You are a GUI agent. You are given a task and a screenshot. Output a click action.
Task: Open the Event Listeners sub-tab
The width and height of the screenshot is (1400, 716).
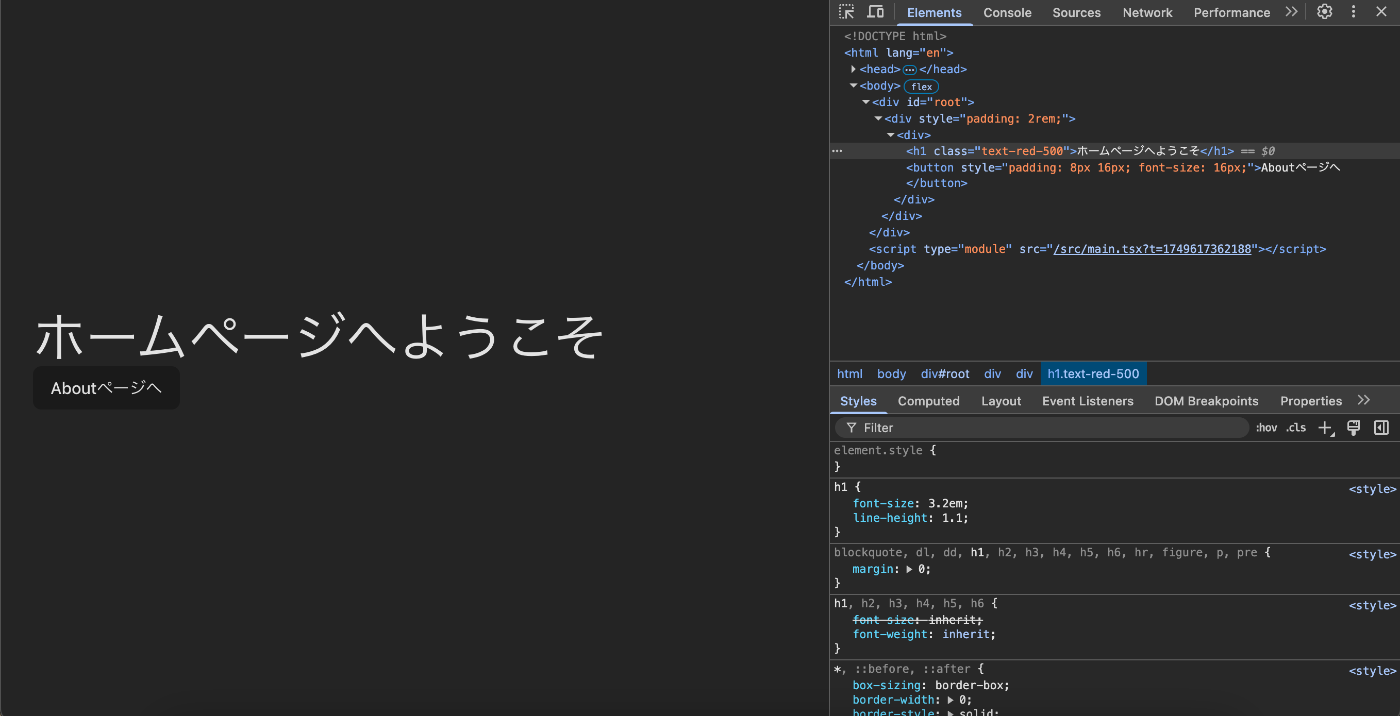(x=1088, y=401)
